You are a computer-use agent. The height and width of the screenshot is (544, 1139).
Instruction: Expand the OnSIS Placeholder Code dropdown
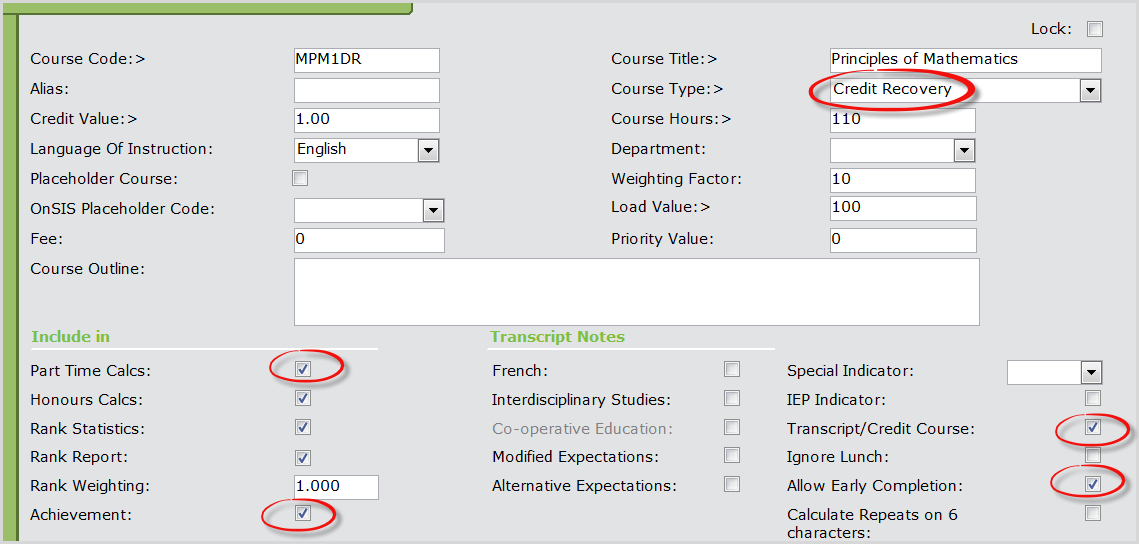[x=433, y=210]
